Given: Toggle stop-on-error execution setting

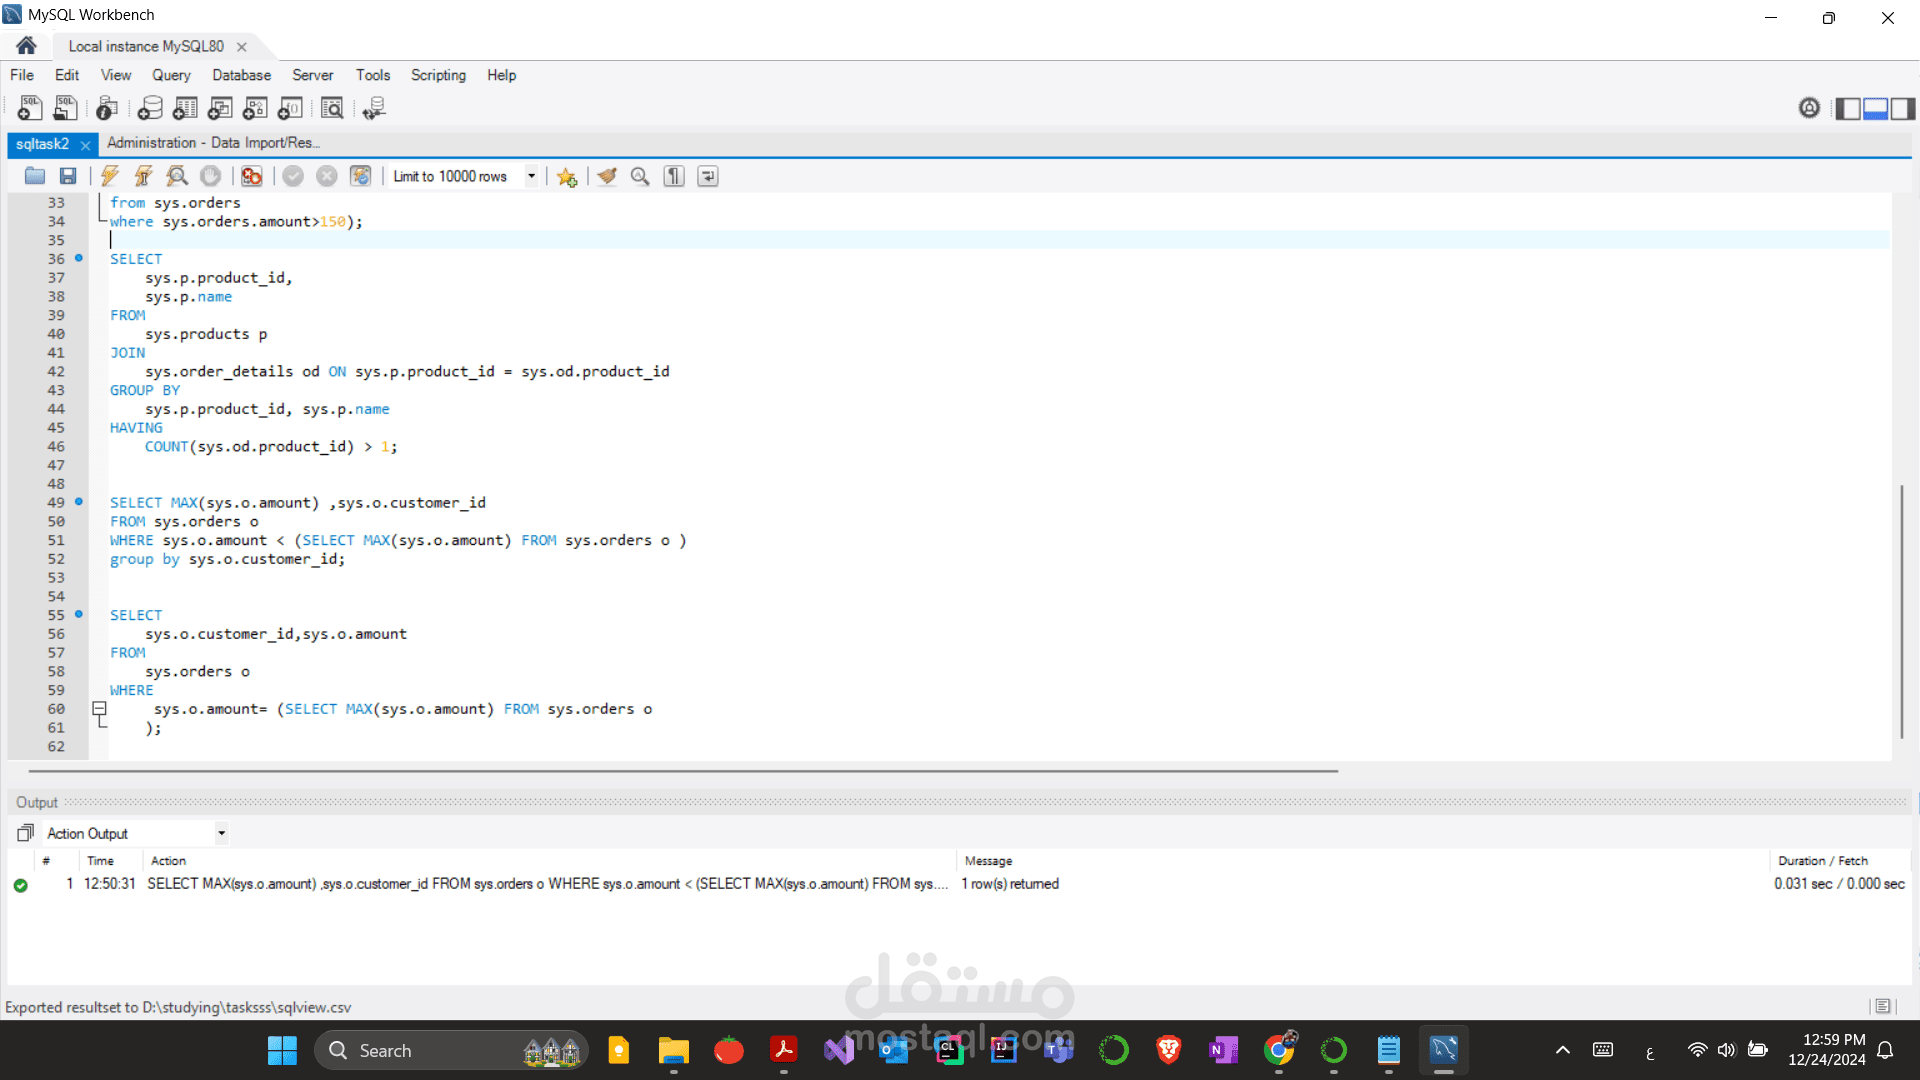Looking at the screenshot, I should [x=252, y=176].
